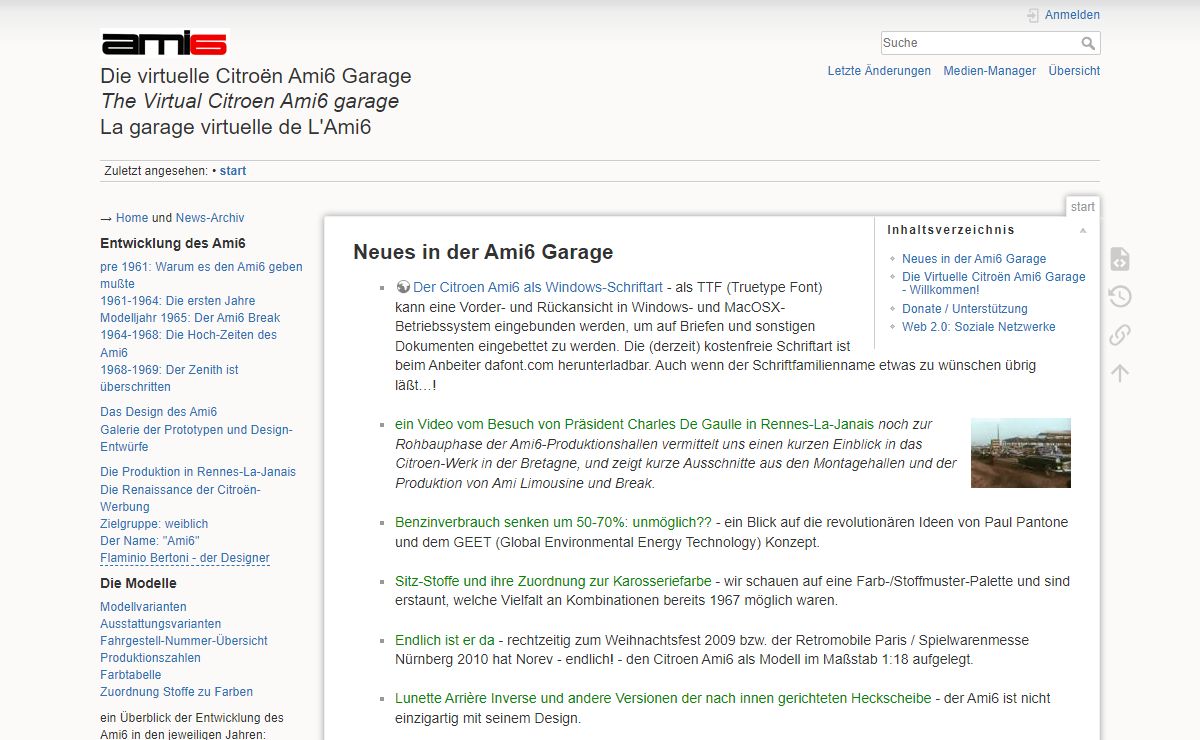Click the 'Neues in der Ami6 Garage' page heading

tap(483, 252)
